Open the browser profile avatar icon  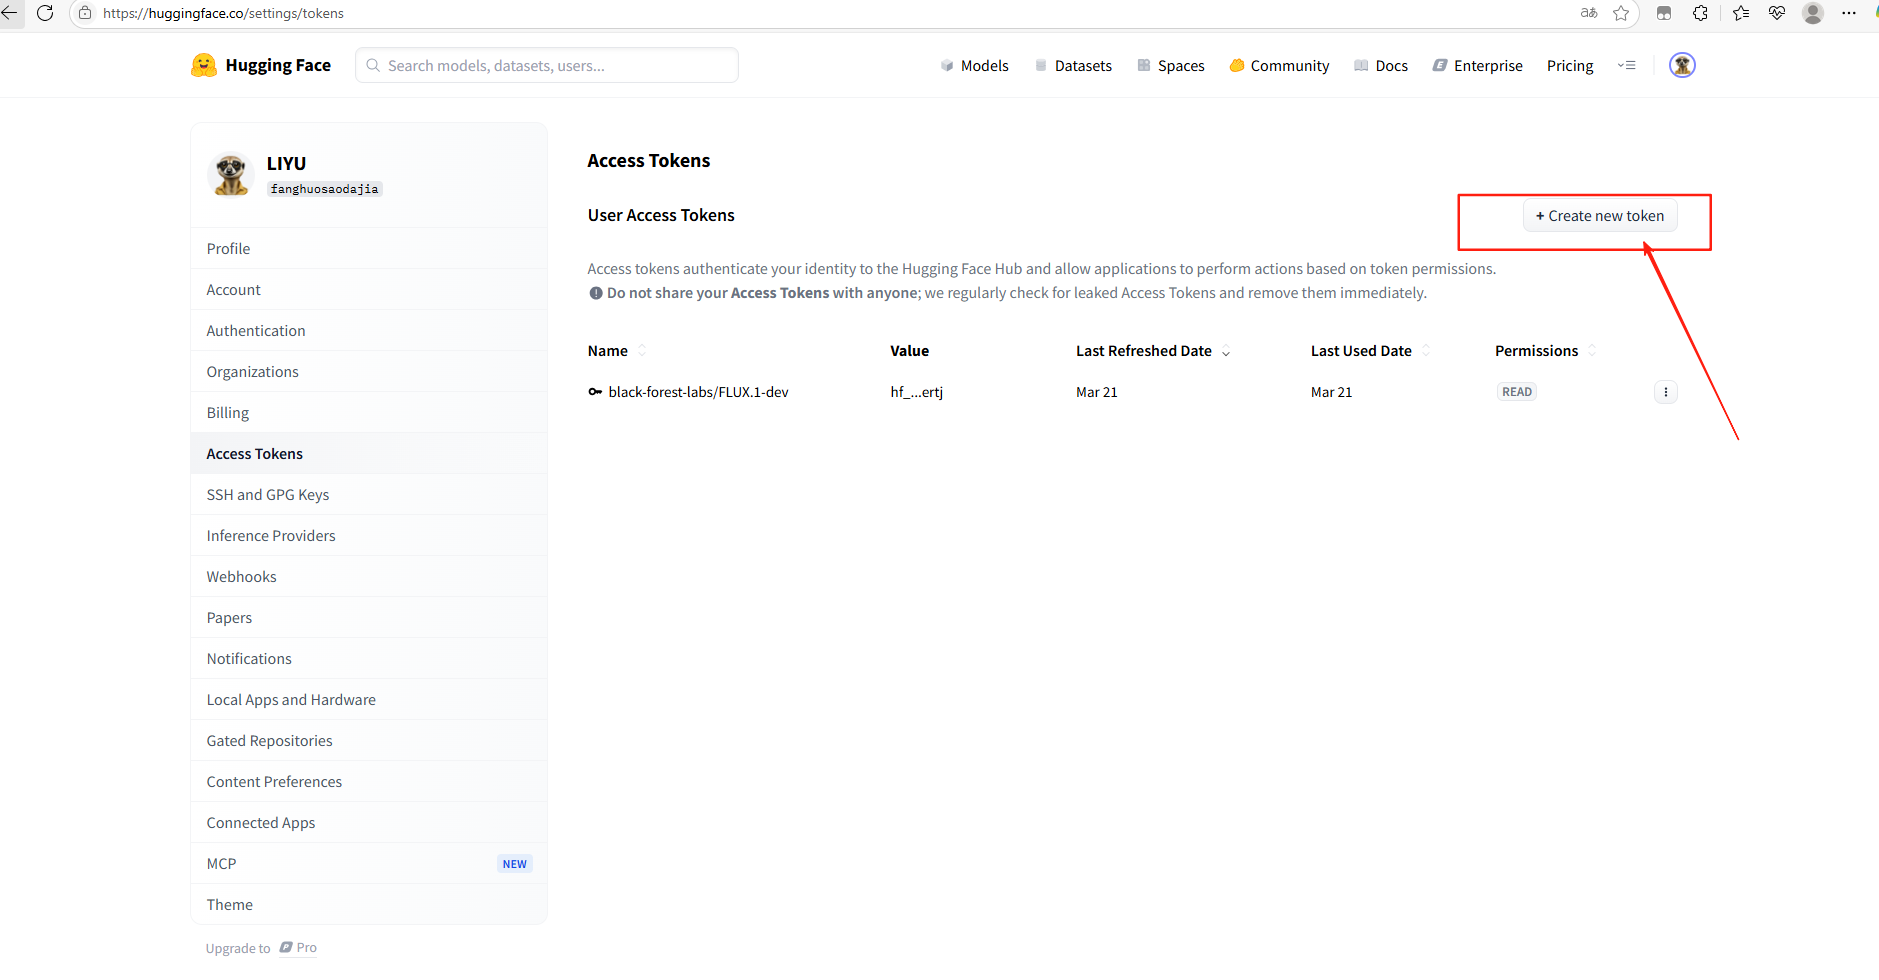(1813, 13)
